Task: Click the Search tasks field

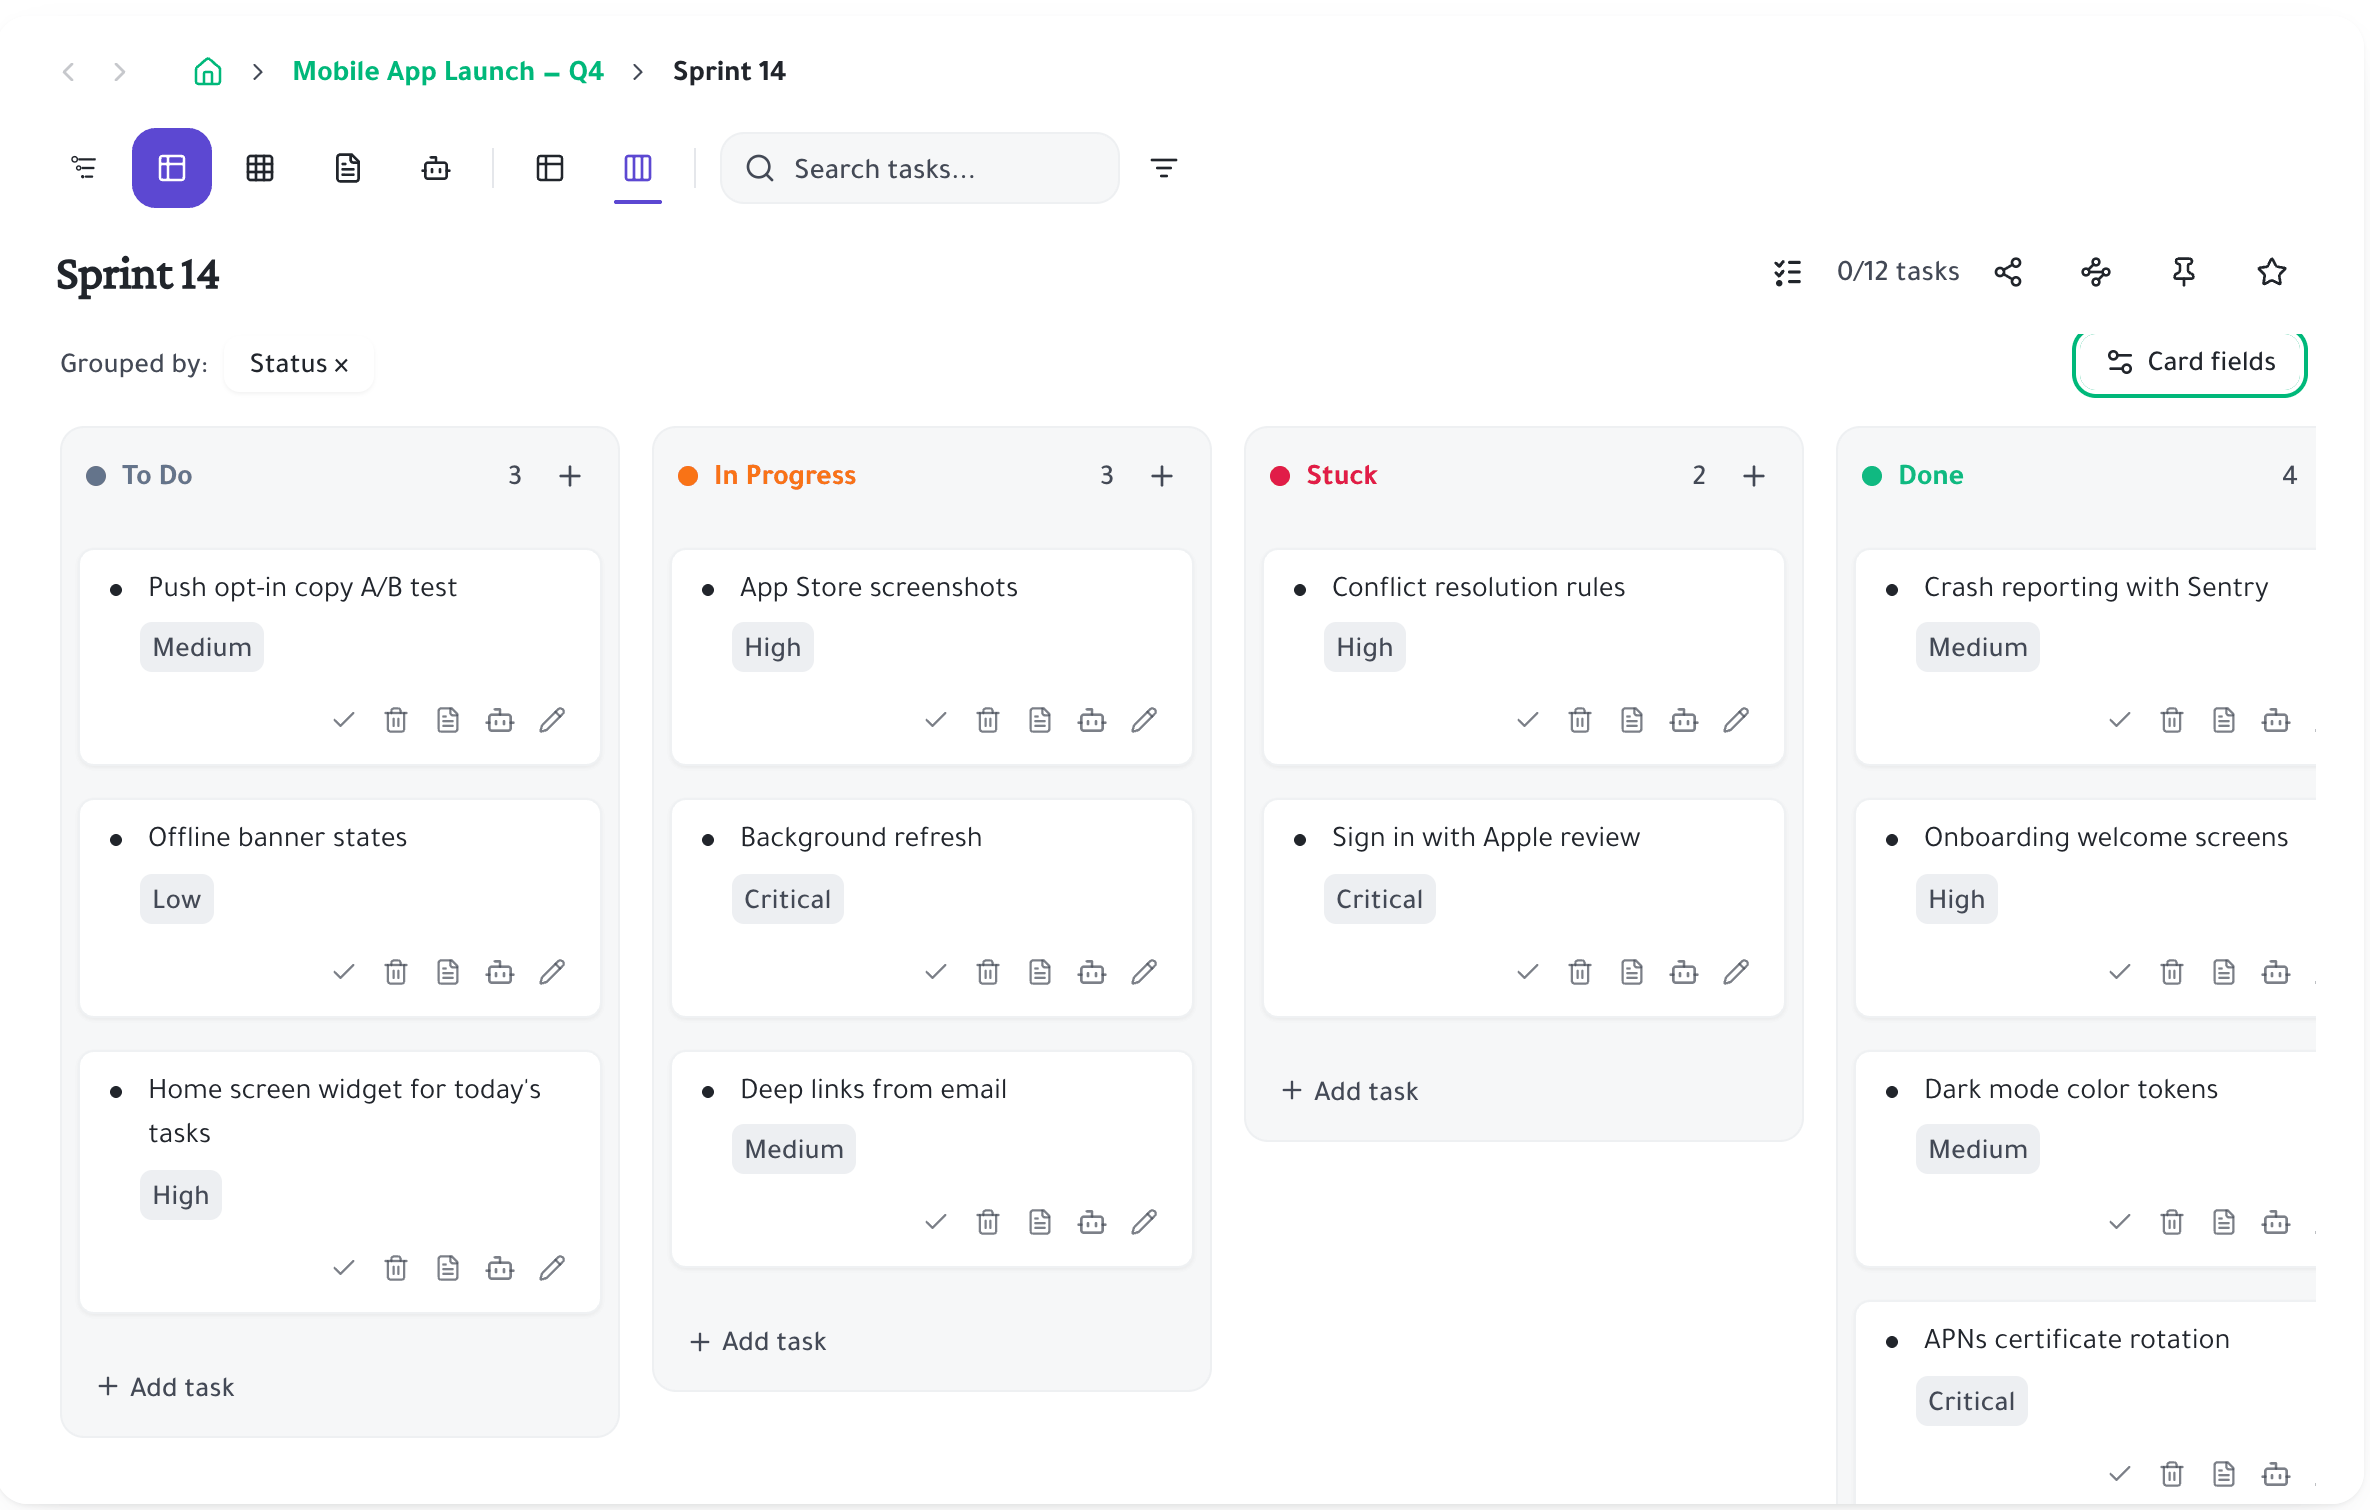Action: pos(920,168)
